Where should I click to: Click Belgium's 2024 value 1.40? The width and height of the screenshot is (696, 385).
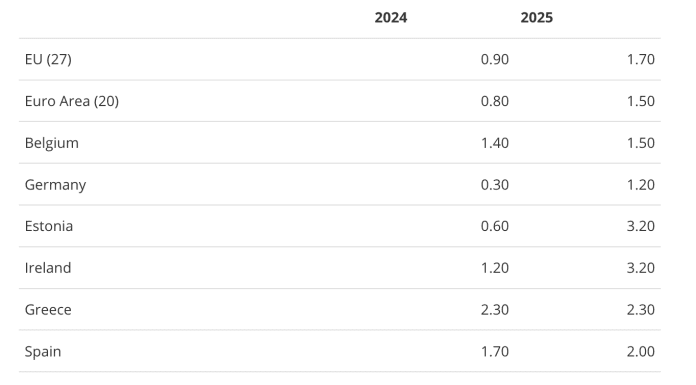pyautogui.click(x=495, y=143)
